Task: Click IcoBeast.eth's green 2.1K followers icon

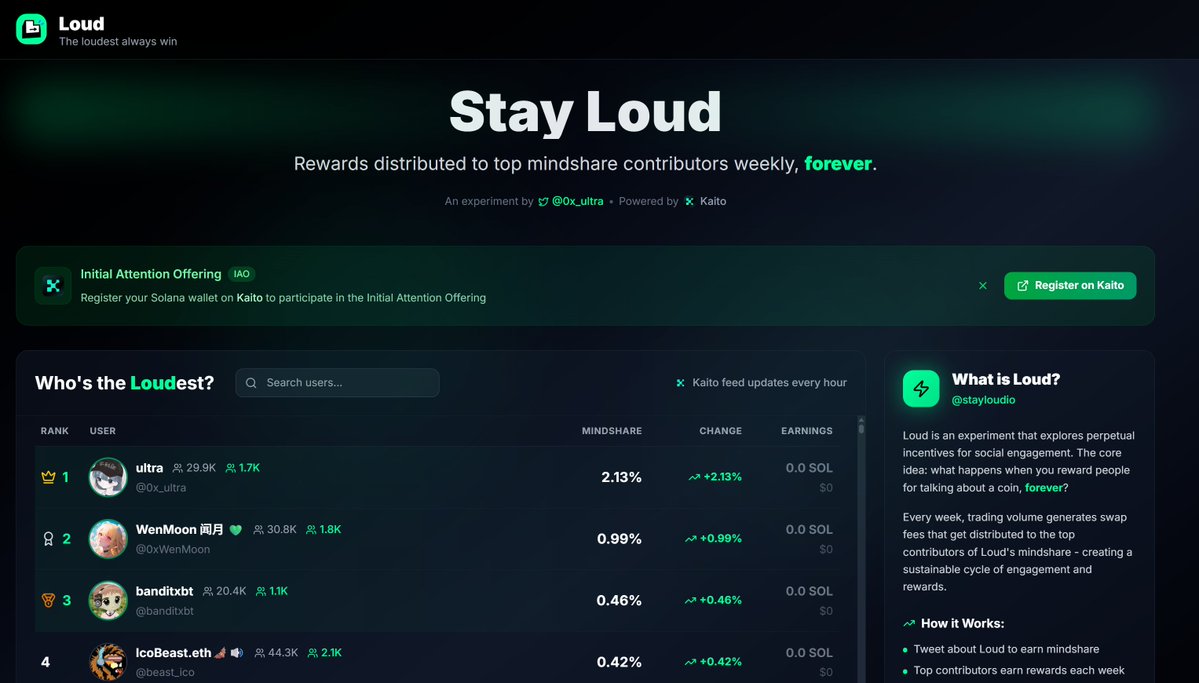Action: click(x=313, y=652)
